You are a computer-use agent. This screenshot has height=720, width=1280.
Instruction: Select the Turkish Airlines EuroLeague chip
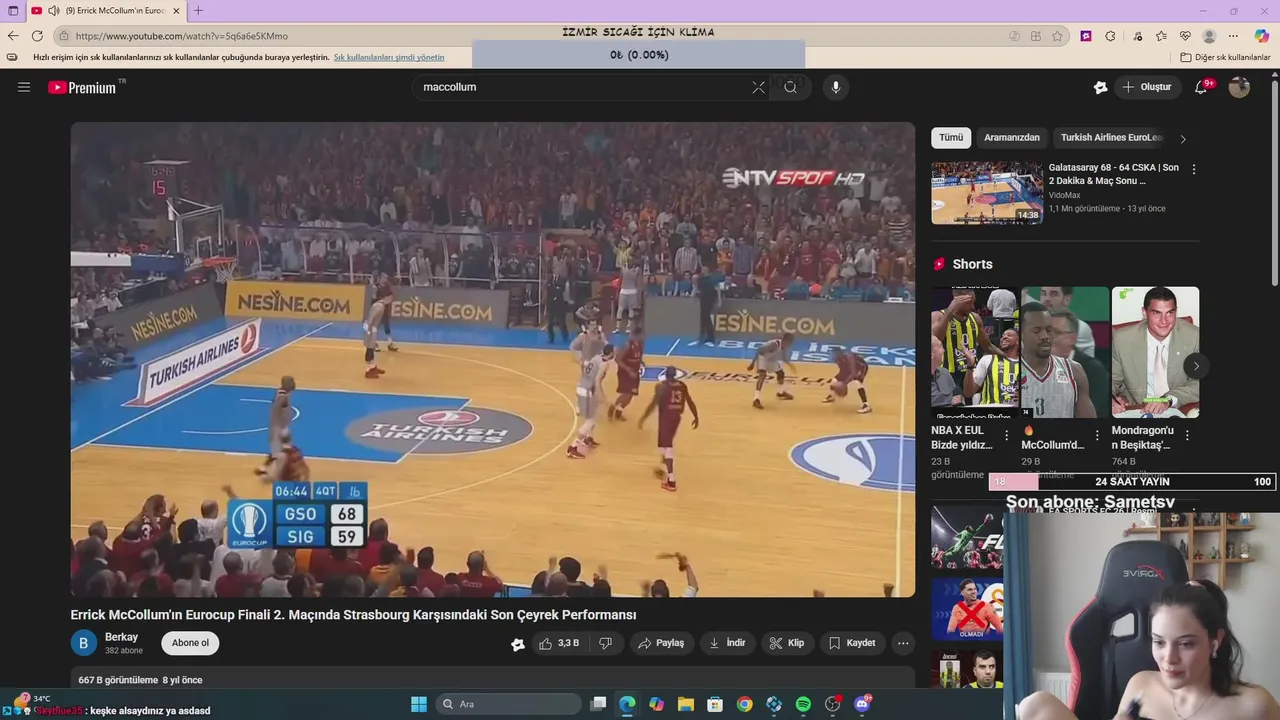point(1112,138)
